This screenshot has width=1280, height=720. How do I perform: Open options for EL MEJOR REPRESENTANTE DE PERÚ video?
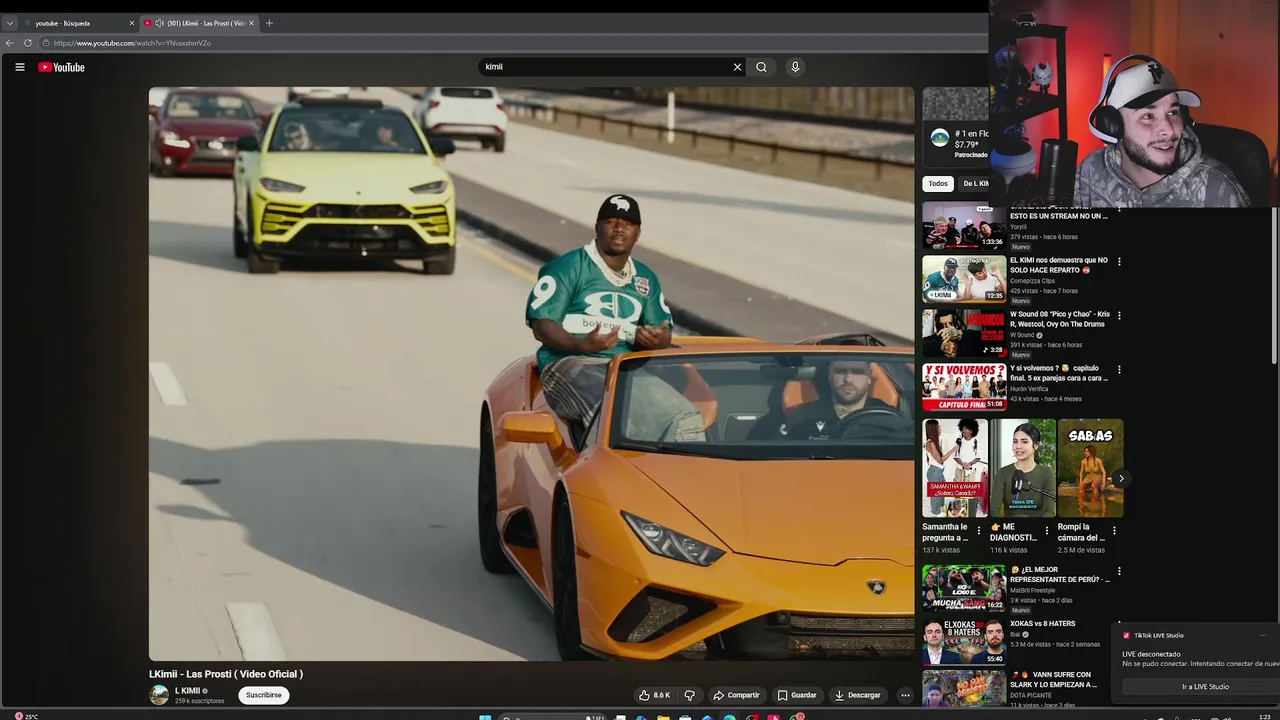click(1119, 571)
